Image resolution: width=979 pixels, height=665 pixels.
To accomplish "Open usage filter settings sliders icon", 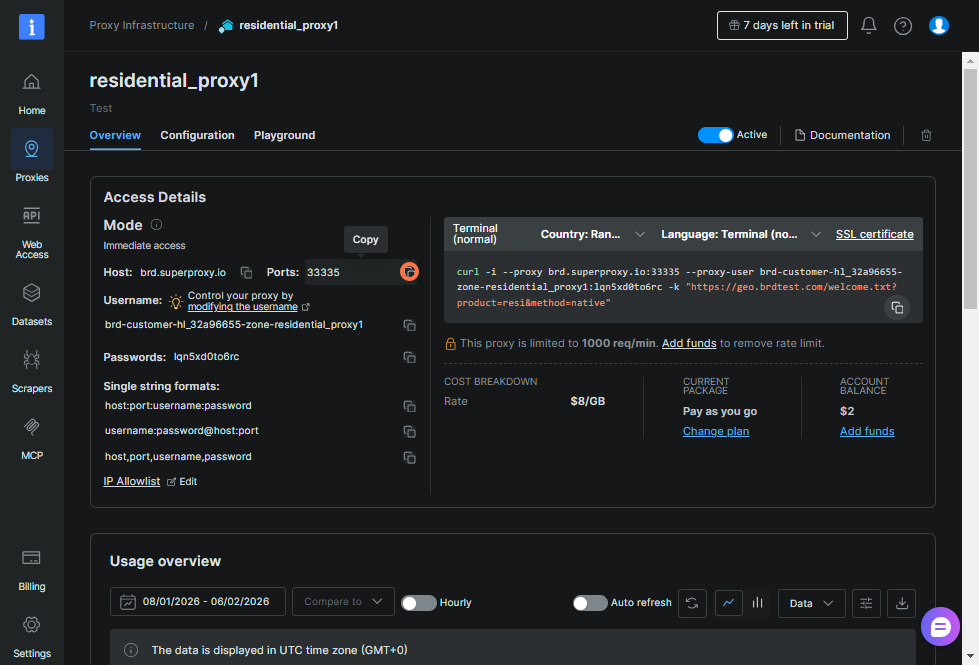I will pos(866,603).
